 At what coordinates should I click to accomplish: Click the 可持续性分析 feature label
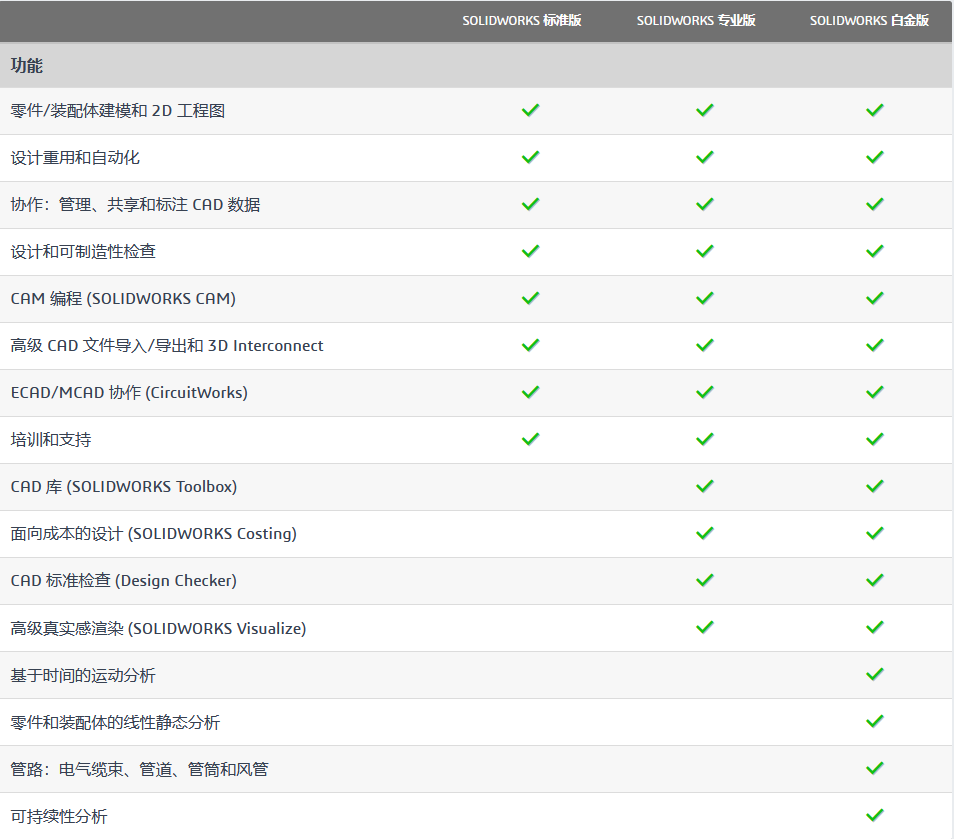(59, 816)
